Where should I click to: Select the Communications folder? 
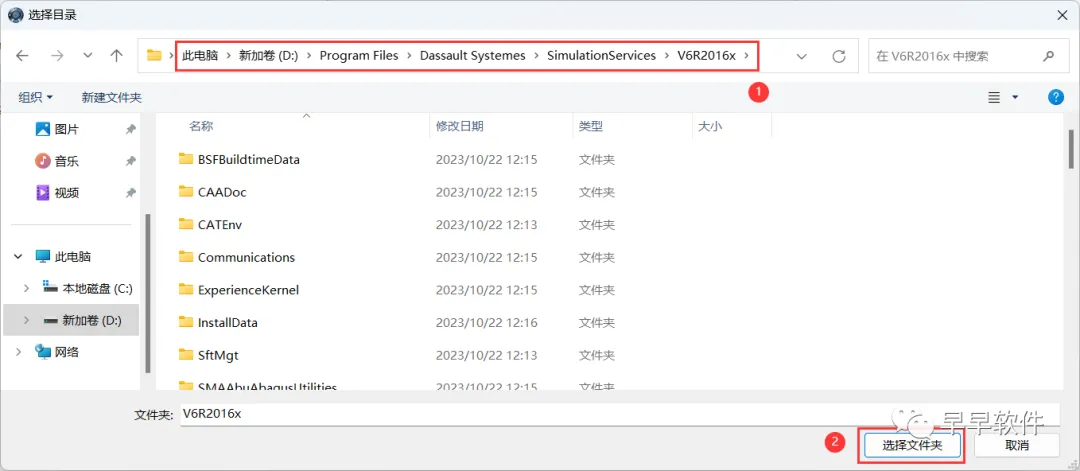pos(246,258)
